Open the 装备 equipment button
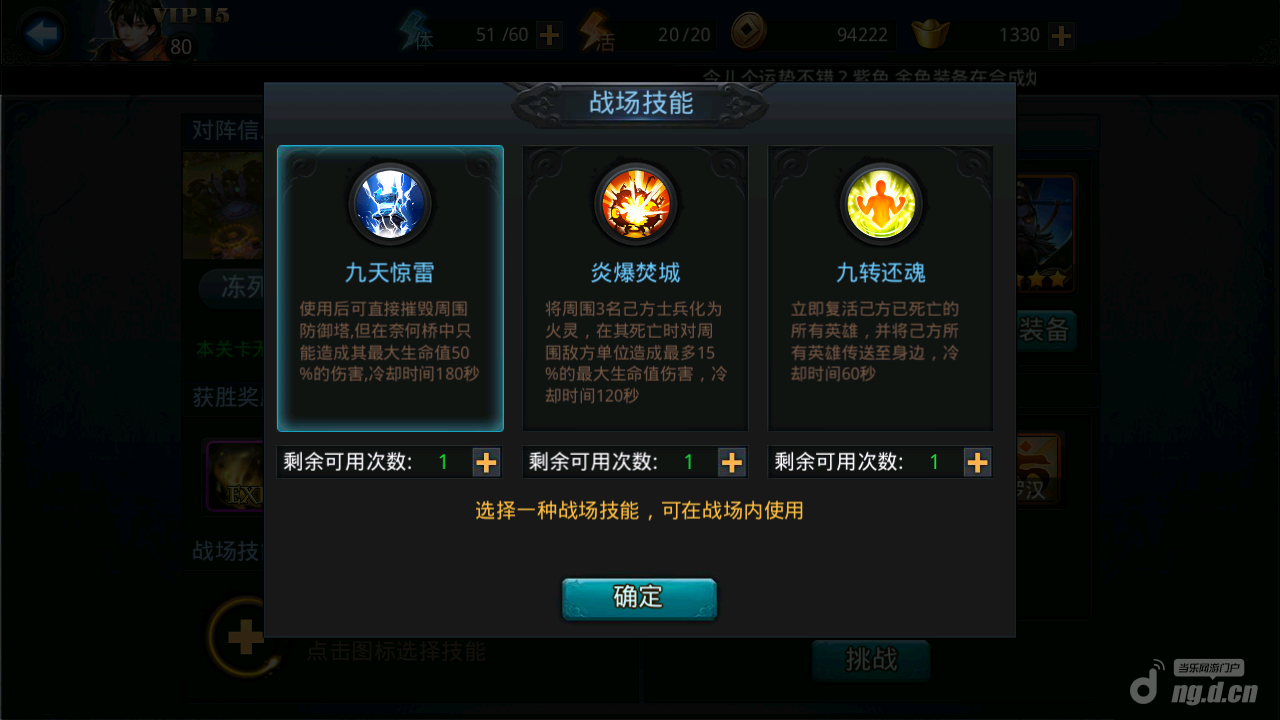This screenshot has width=1280, height=720. (x=1046, y=330)
